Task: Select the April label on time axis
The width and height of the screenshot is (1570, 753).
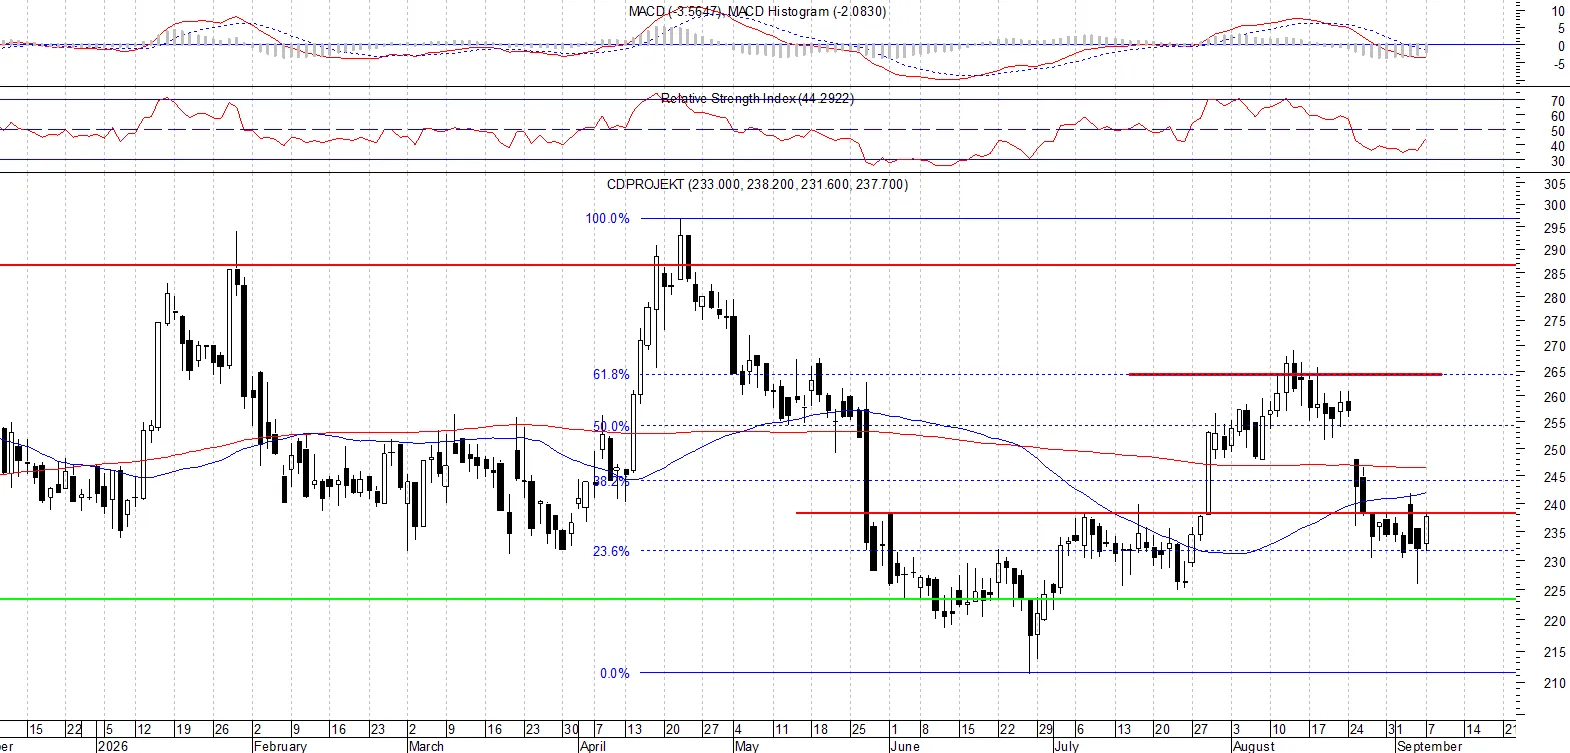Action: pyautogui.click(x=592, y=746)
